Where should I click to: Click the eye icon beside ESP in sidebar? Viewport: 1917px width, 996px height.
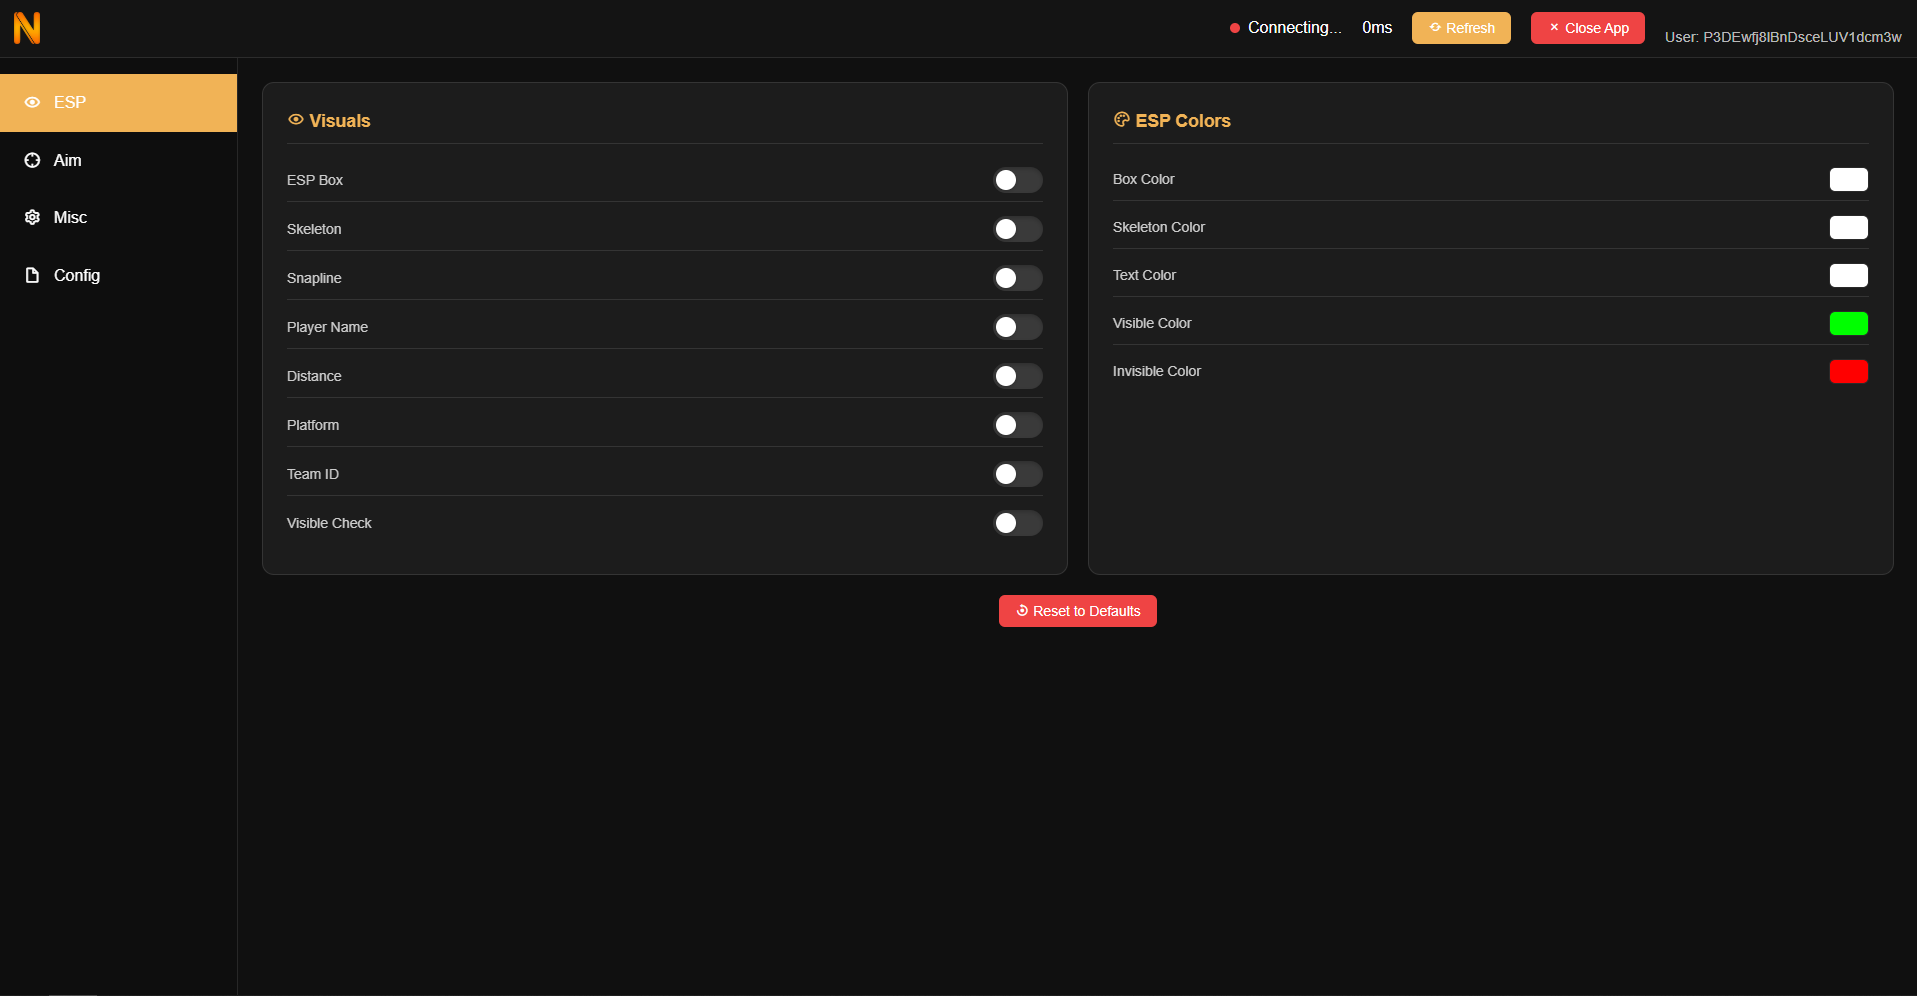(32, 102)
